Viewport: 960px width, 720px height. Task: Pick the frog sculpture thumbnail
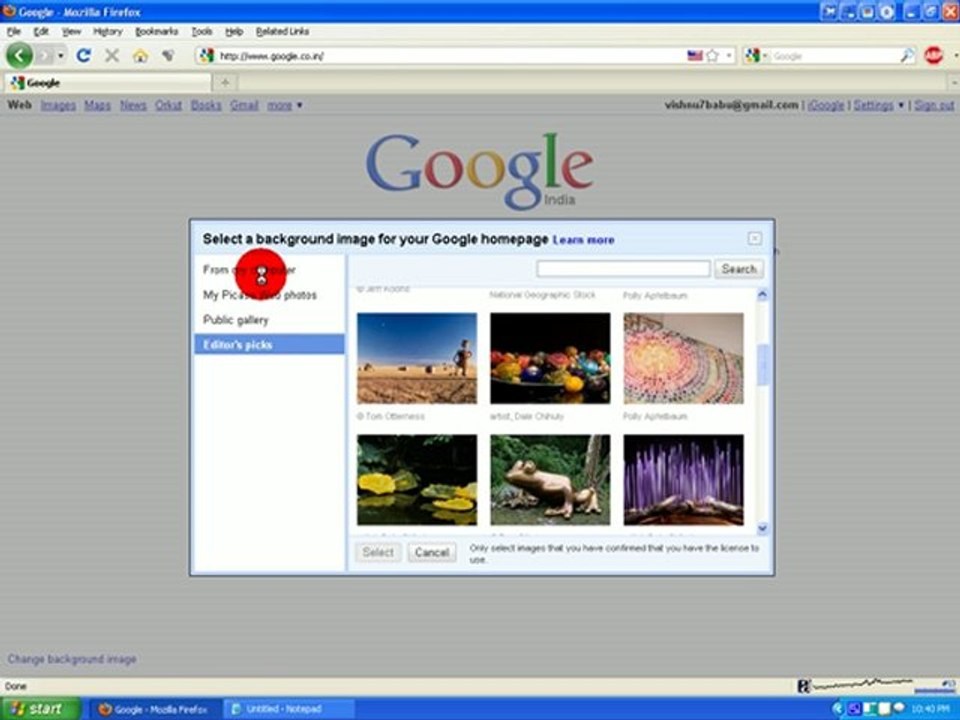[x=550, y=480]
